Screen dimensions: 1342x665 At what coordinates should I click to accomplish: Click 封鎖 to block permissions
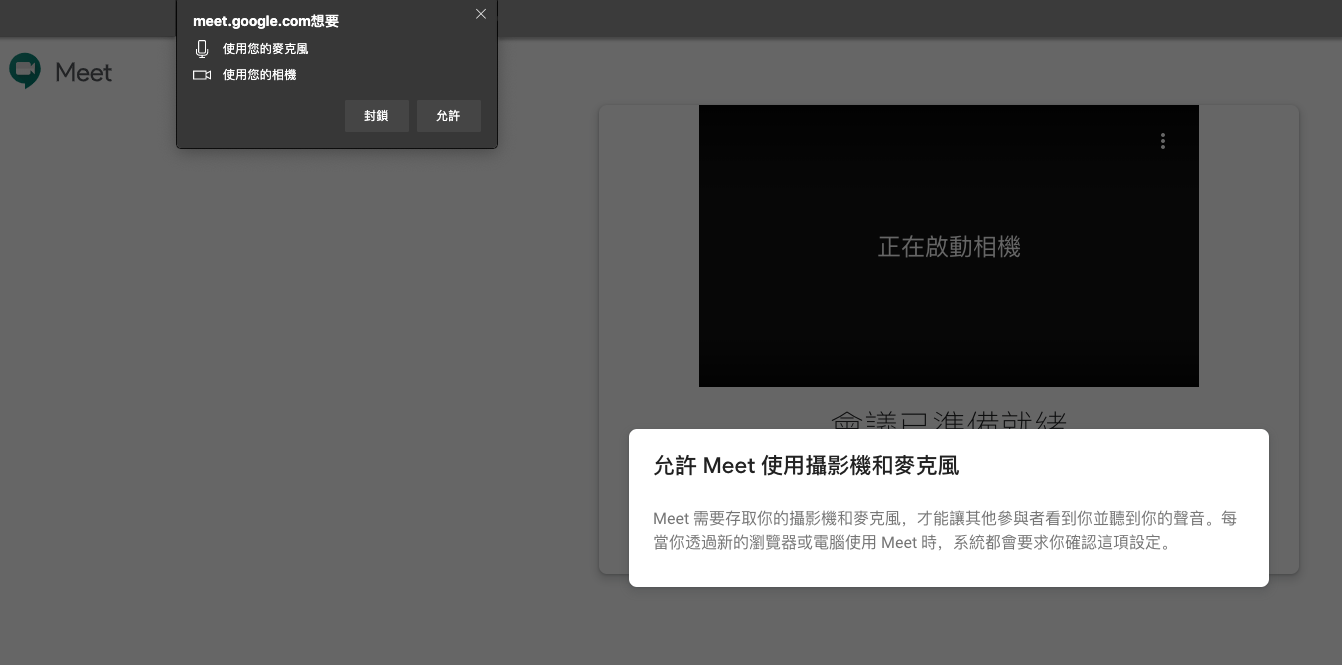(376, 116)
